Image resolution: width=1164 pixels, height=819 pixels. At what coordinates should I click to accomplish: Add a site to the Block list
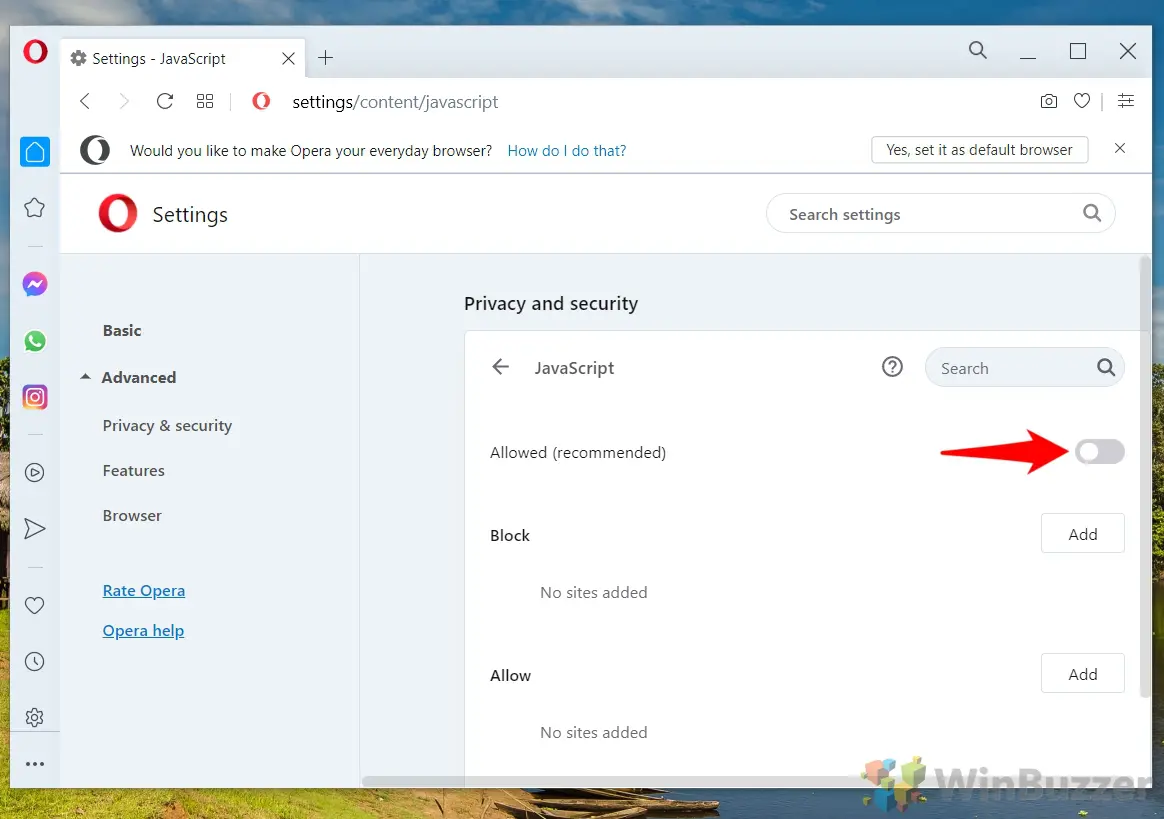coord(1082,533)
